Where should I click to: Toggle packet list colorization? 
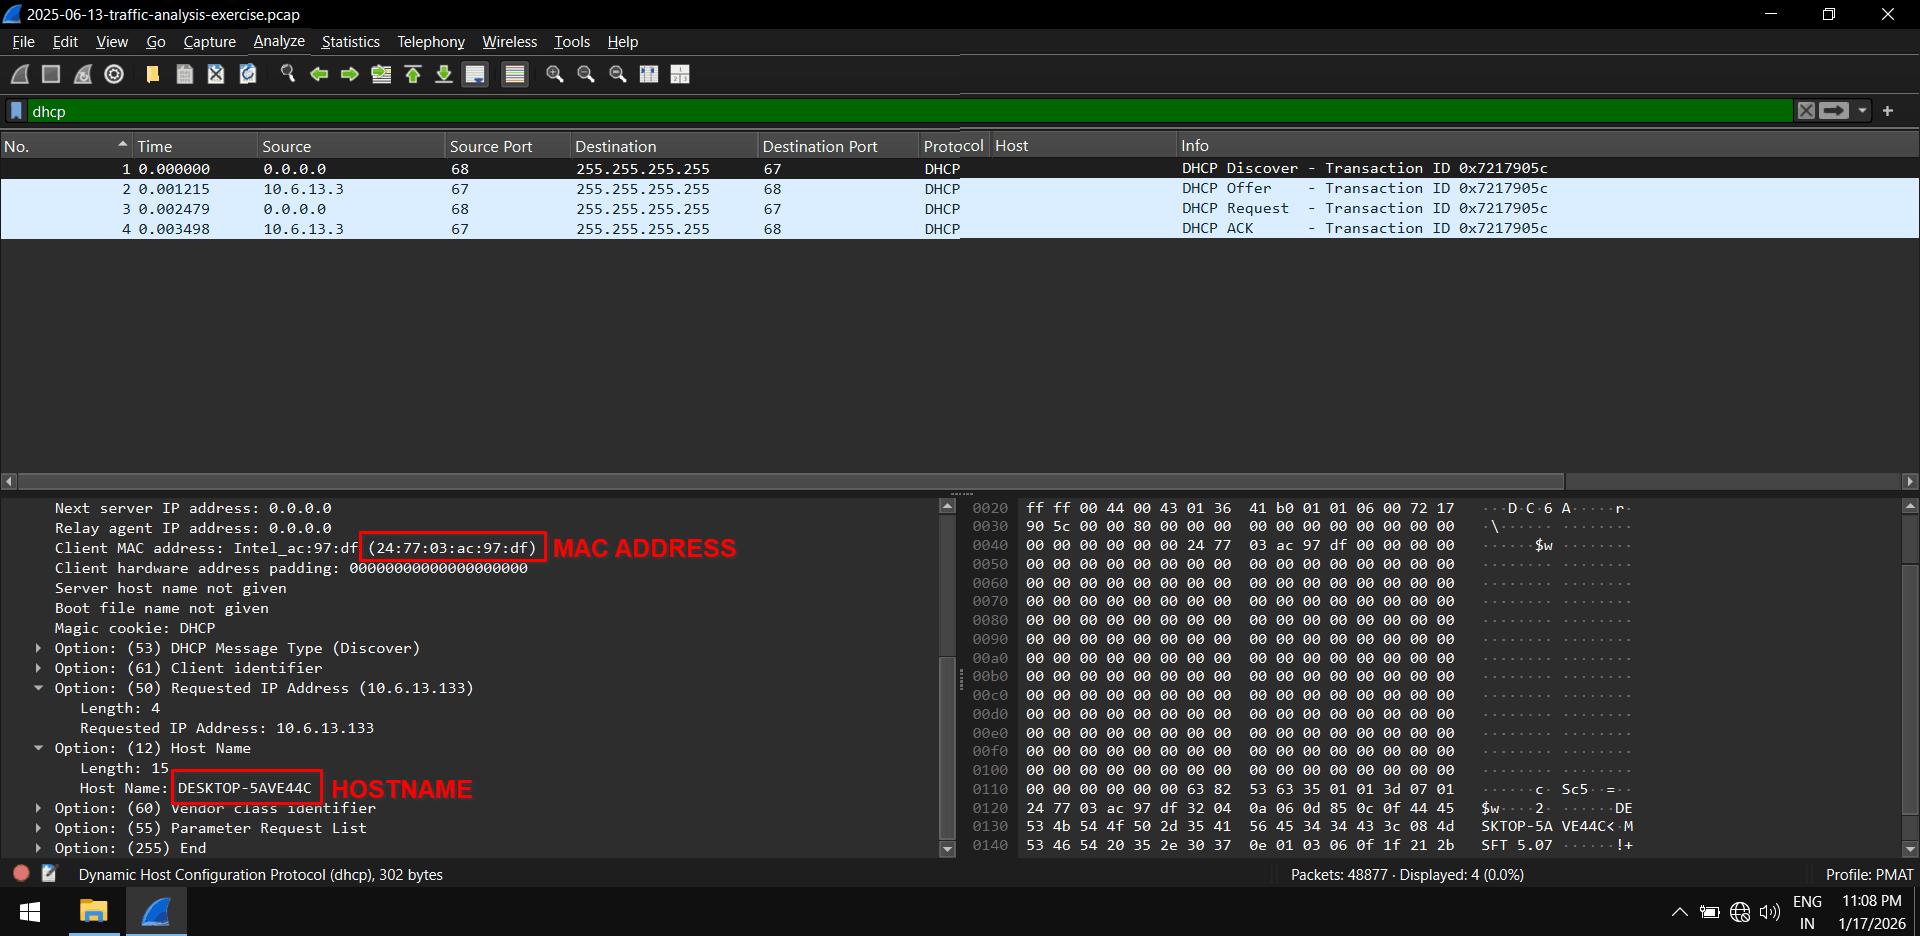tap(514, 74)
